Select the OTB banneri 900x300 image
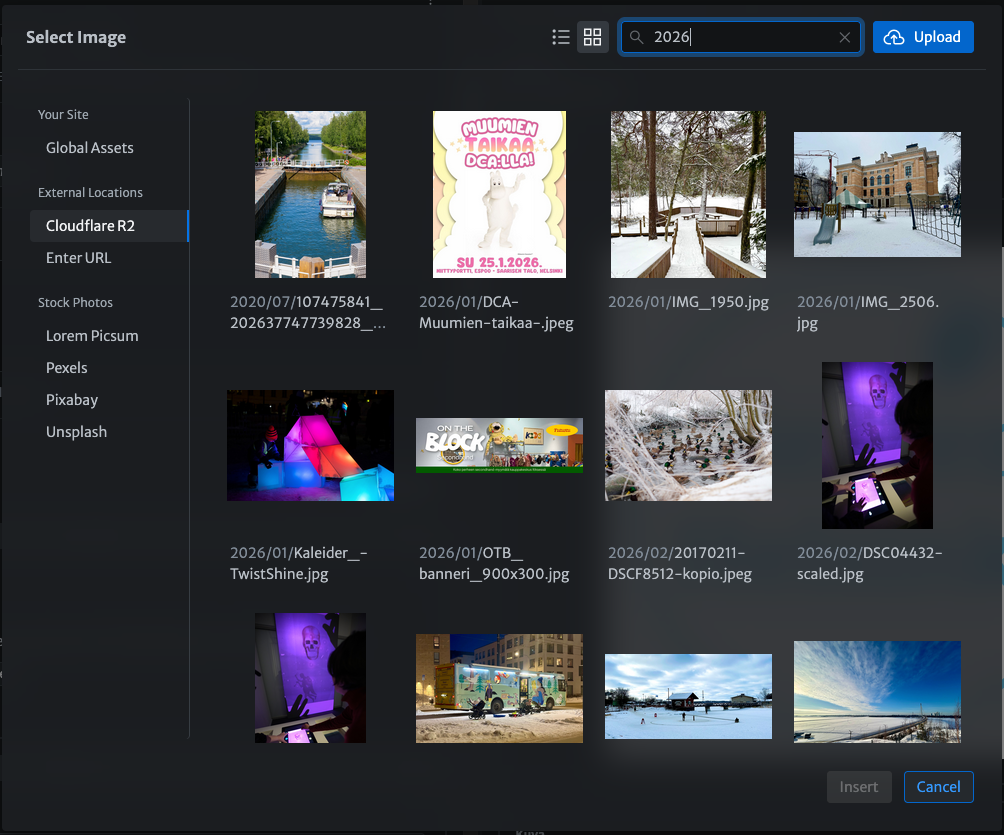Viewport: 1004px width, 835px height. [x=499, y=445]
